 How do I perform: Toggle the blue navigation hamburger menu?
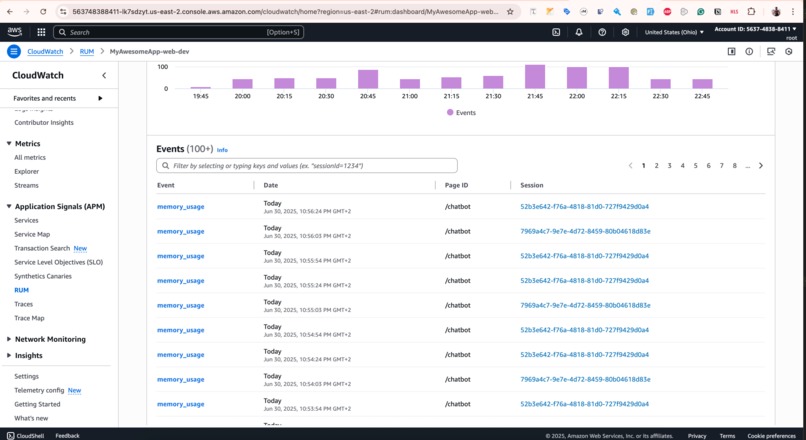point(14,51)
